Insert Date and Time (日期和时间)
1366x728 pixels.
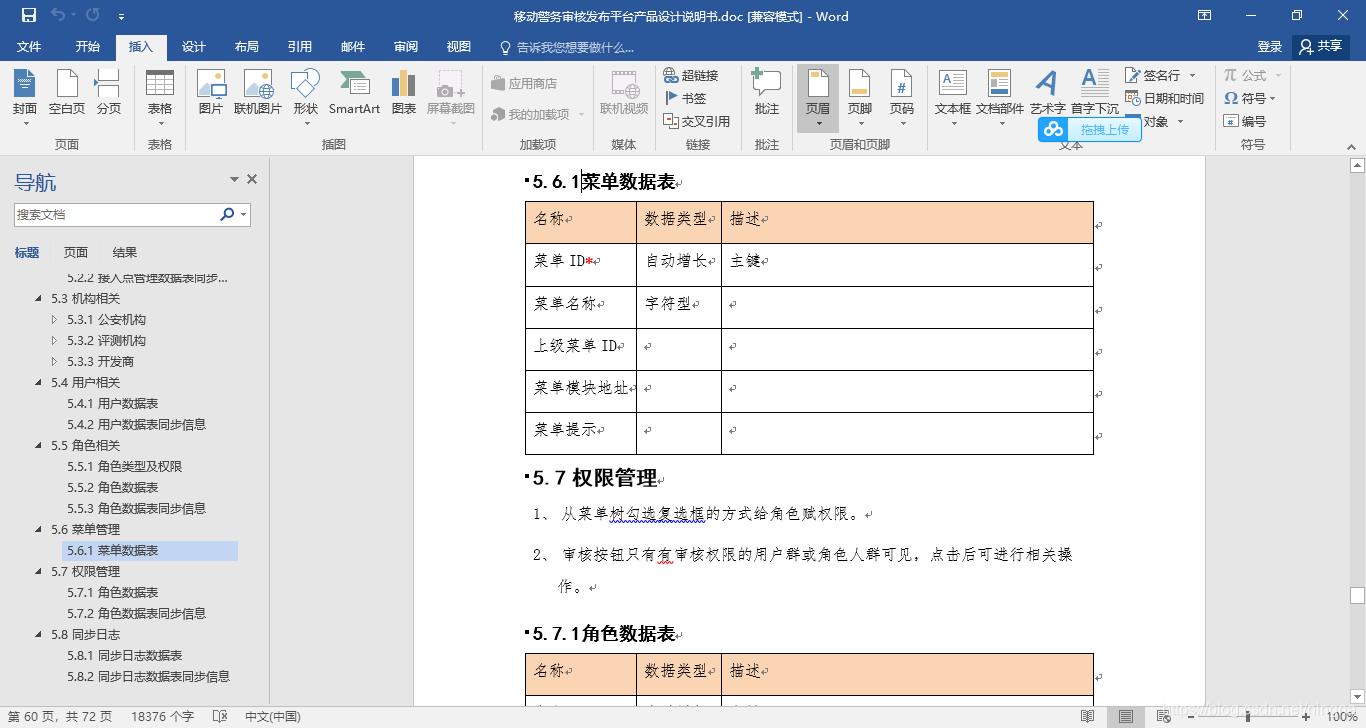coord(1164,98)
